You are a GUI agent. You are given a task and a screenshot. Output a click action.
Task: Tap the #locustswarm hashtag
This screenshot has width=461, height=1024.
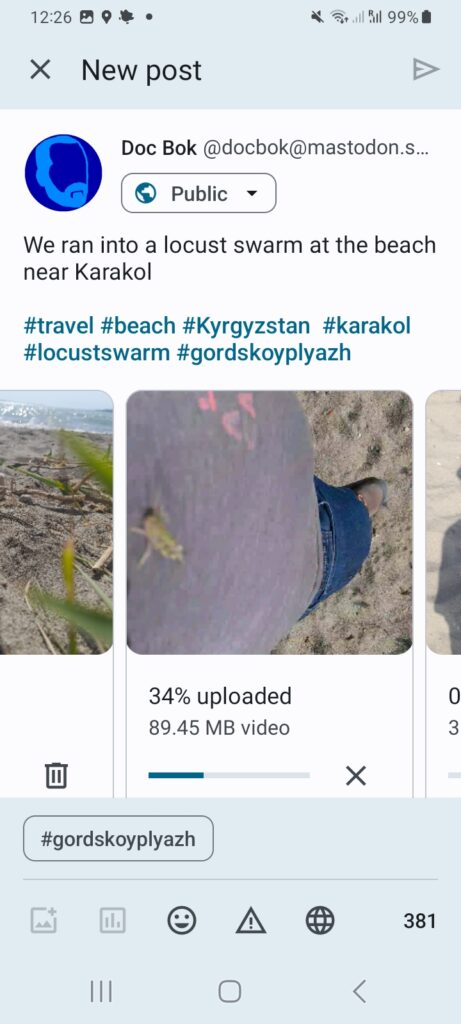click(x=97, y=353)
